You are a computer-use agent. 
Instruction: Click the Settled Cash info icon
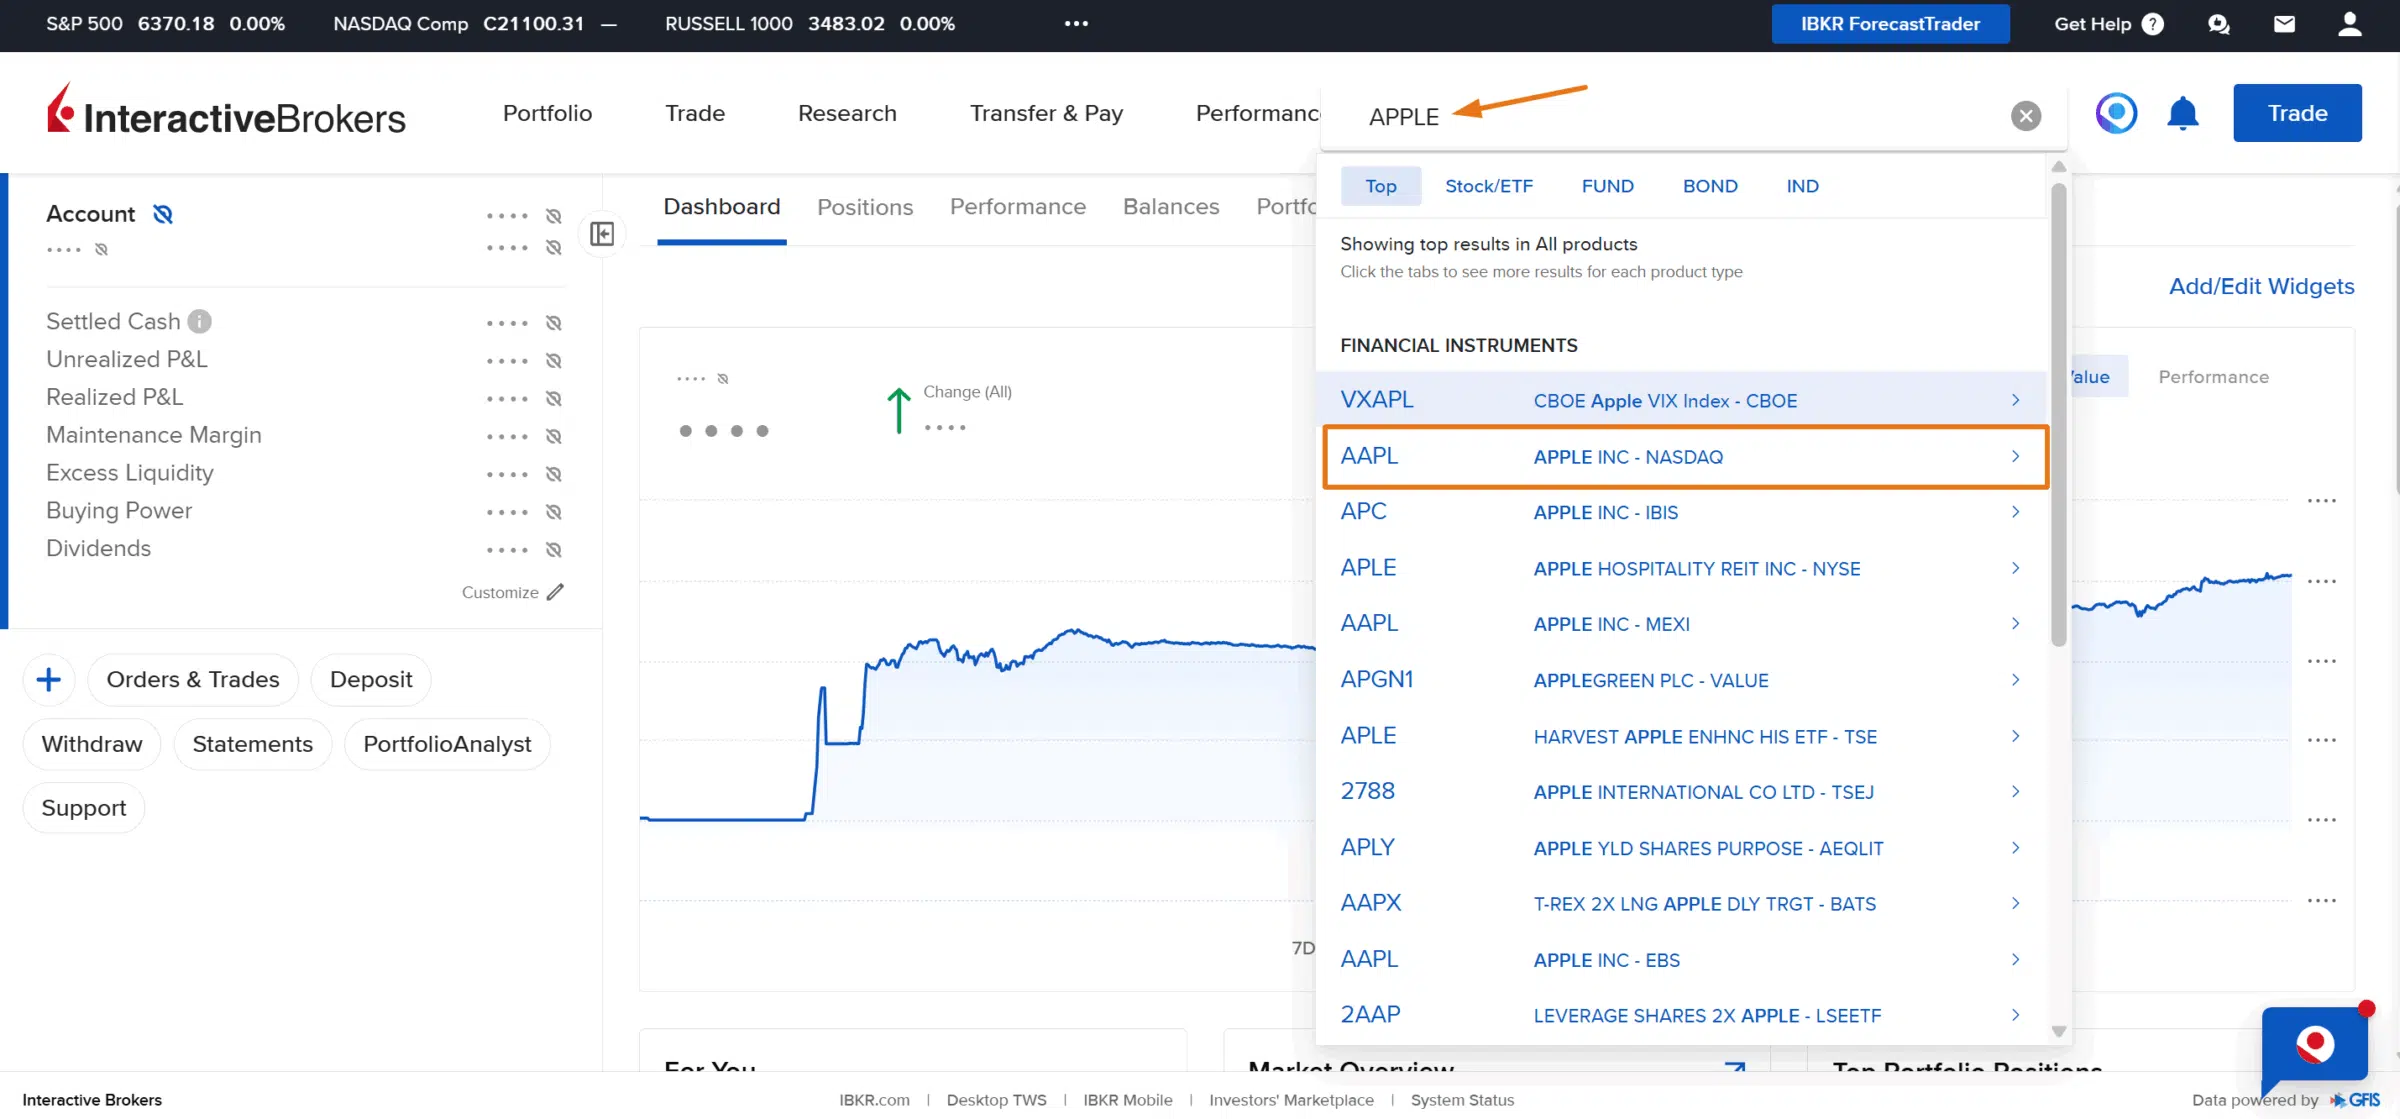(x=200, y=321)
